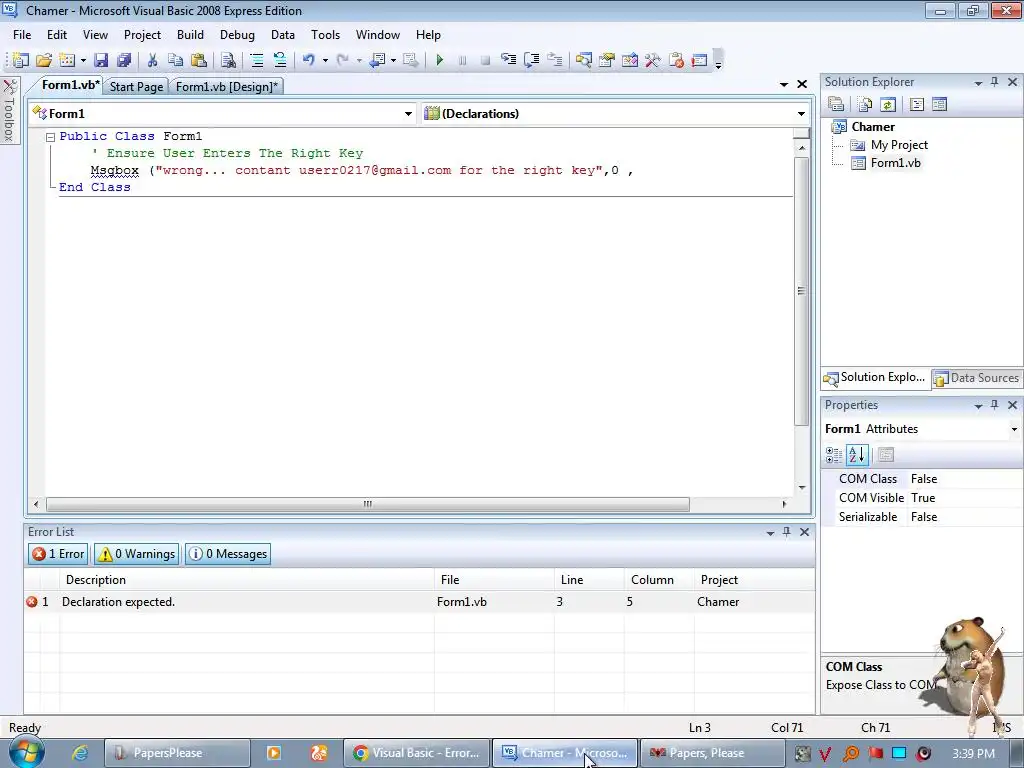Open the Build menu
1024x768 pixels.
(x=190, y=35)
